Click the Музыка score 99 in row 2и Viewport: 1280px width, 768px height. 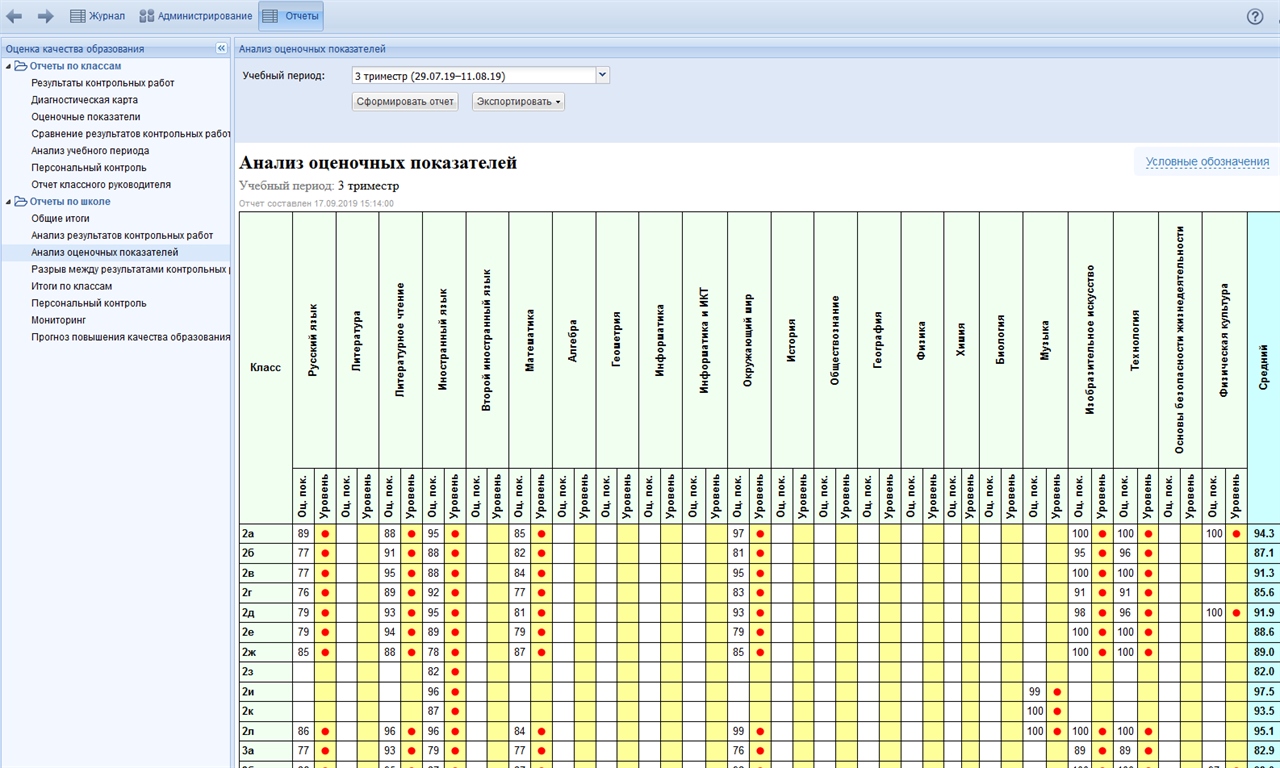click(1034, 691)
